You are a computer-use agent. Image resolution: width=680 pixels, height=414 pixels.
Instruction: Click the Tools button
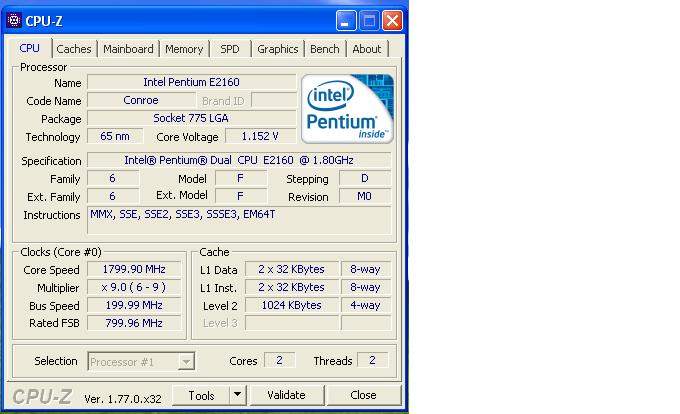click(201, 395)
